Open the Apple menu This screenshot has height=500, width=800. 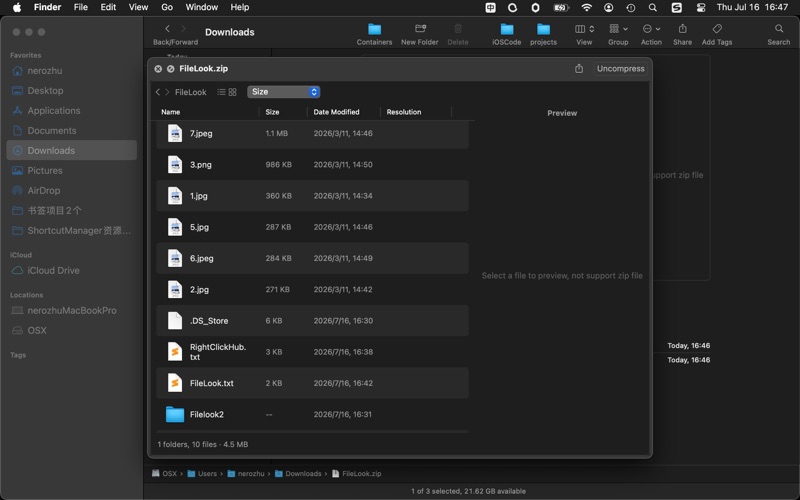coord(17,7)
